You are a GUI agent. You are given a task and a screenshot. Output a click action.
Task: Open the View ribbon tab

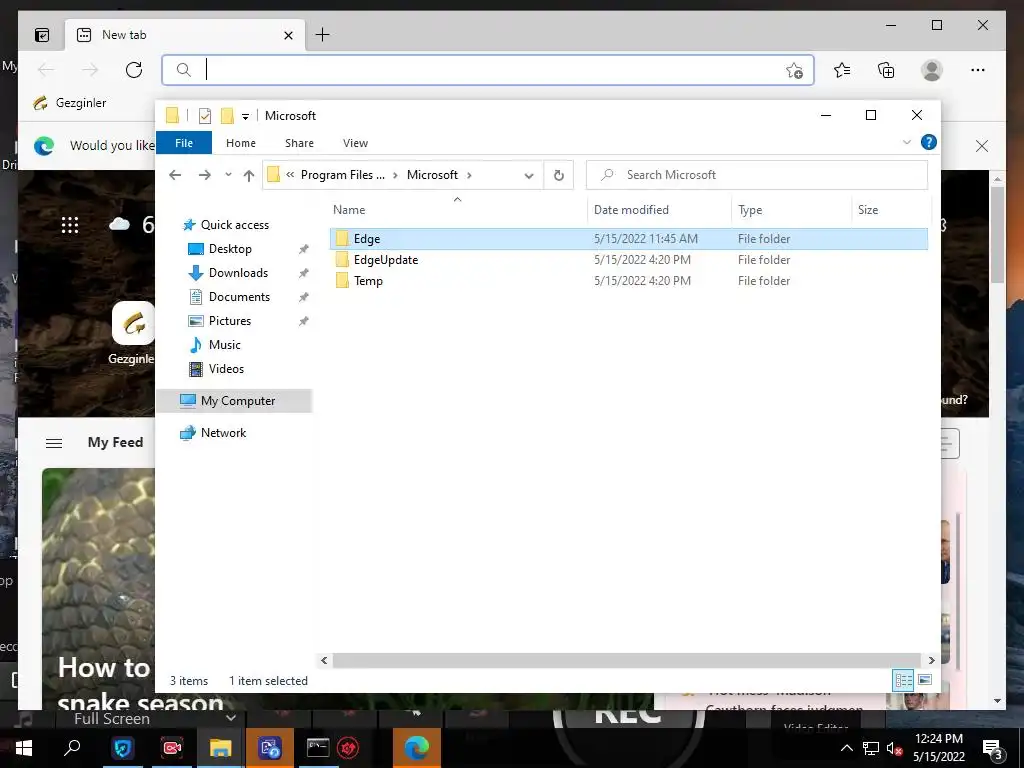coord(355,143)
